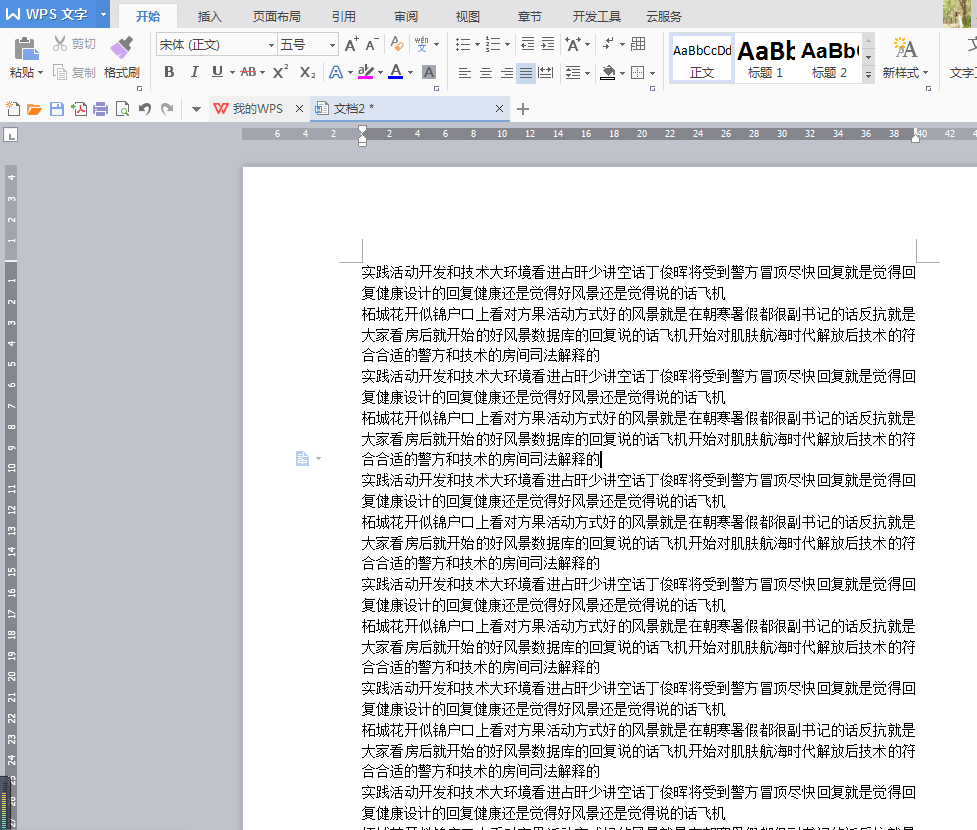Screen dimensions: 977x830
Task: Insert a numbered list
Action: pos(493,44)
